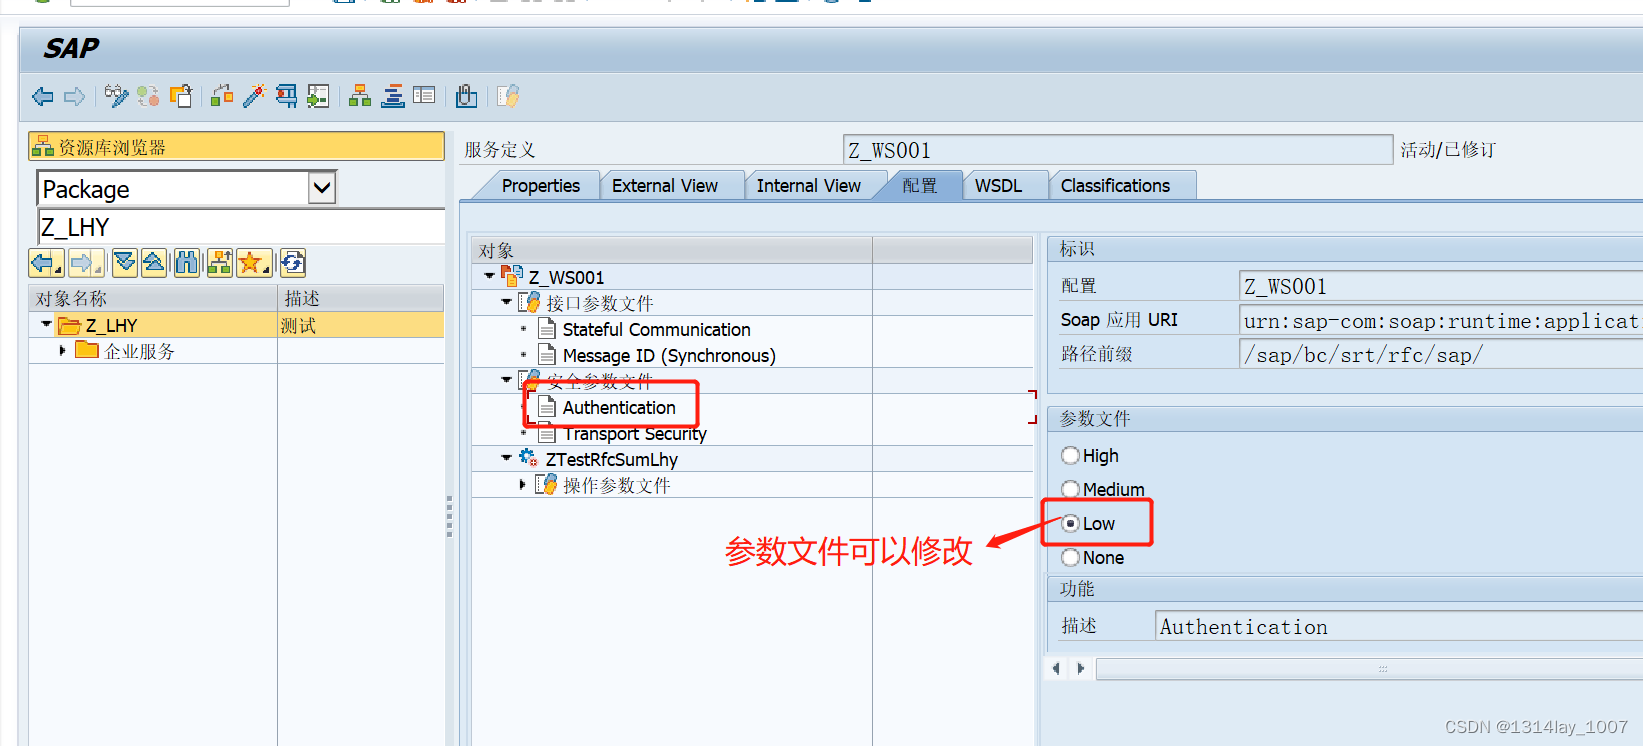Switch to the Internal View tab
Screen dimensions: 1643x746
[x=809, y=186]
